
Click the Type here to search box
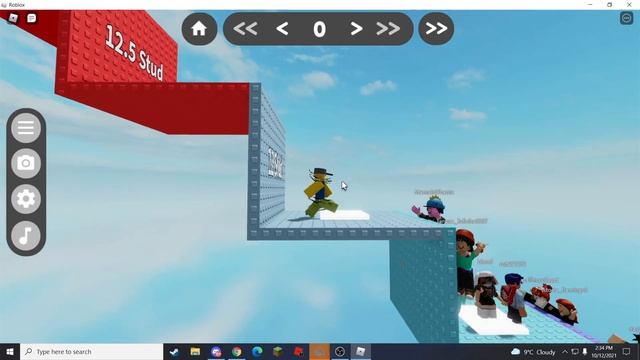click(x=91, y=351)
